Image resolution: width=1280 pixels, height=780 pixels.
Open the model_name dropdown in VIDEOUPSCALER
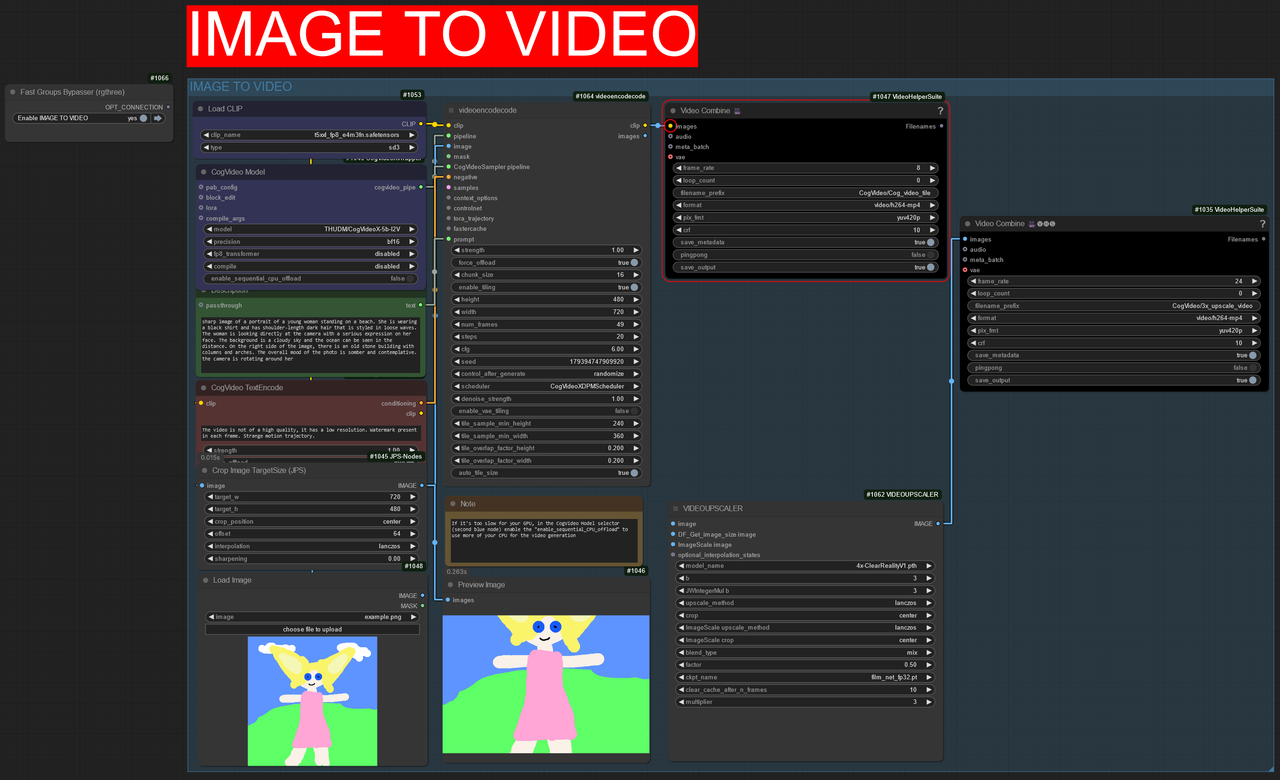pyautogui.click(x=806, y=566)
